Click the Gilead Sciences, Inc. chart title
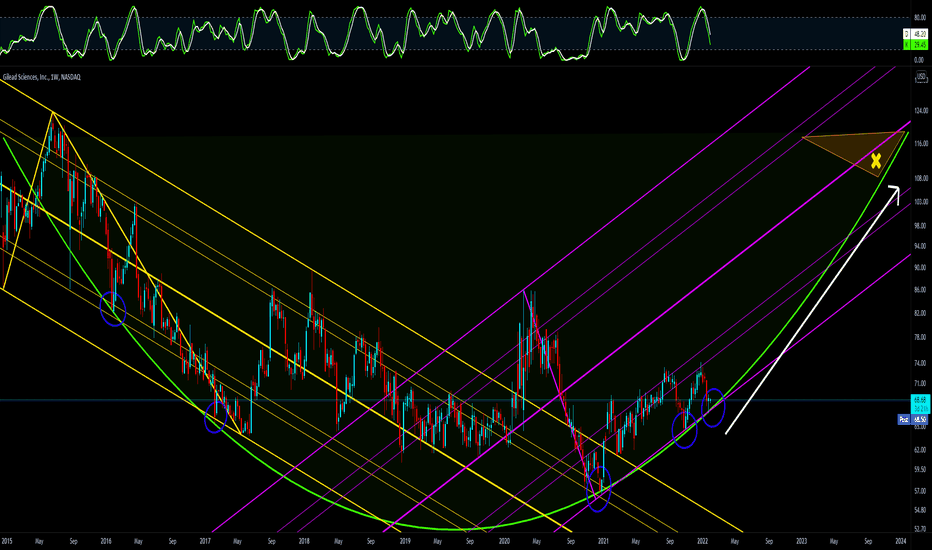The image size is (932, 550). coord(42,77)
